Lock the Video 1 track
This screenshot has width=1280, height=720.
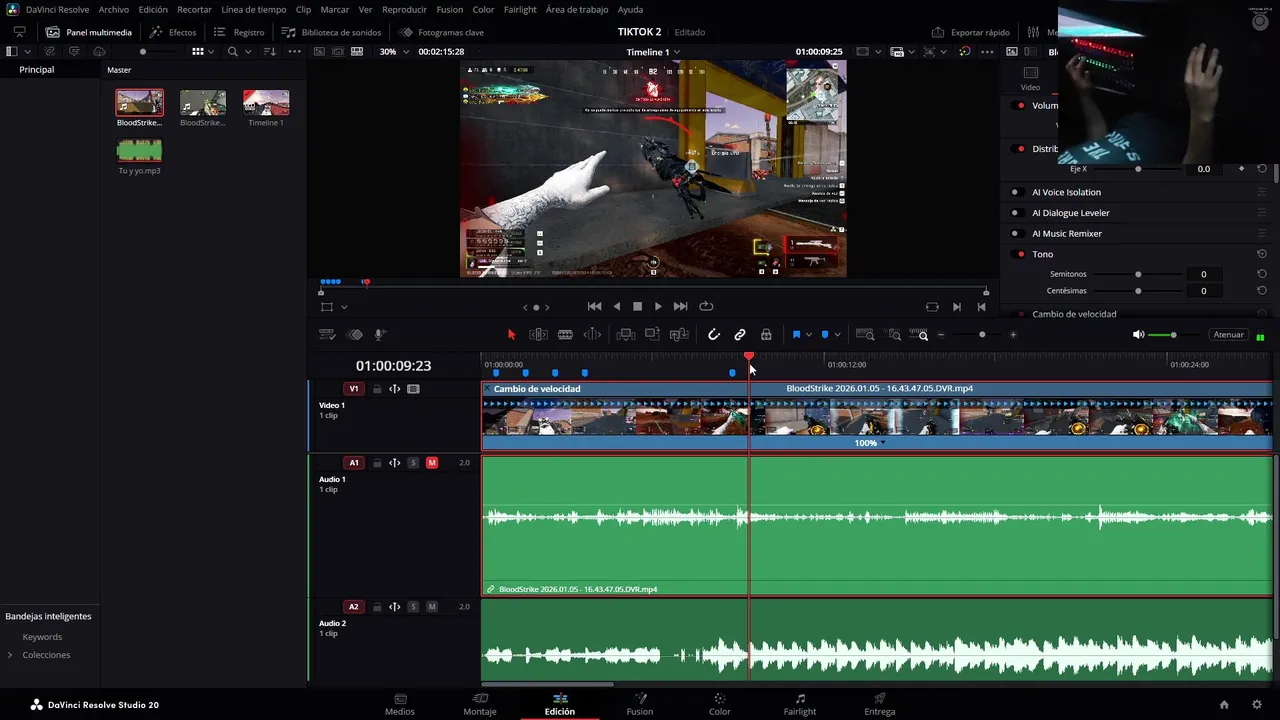377,389
